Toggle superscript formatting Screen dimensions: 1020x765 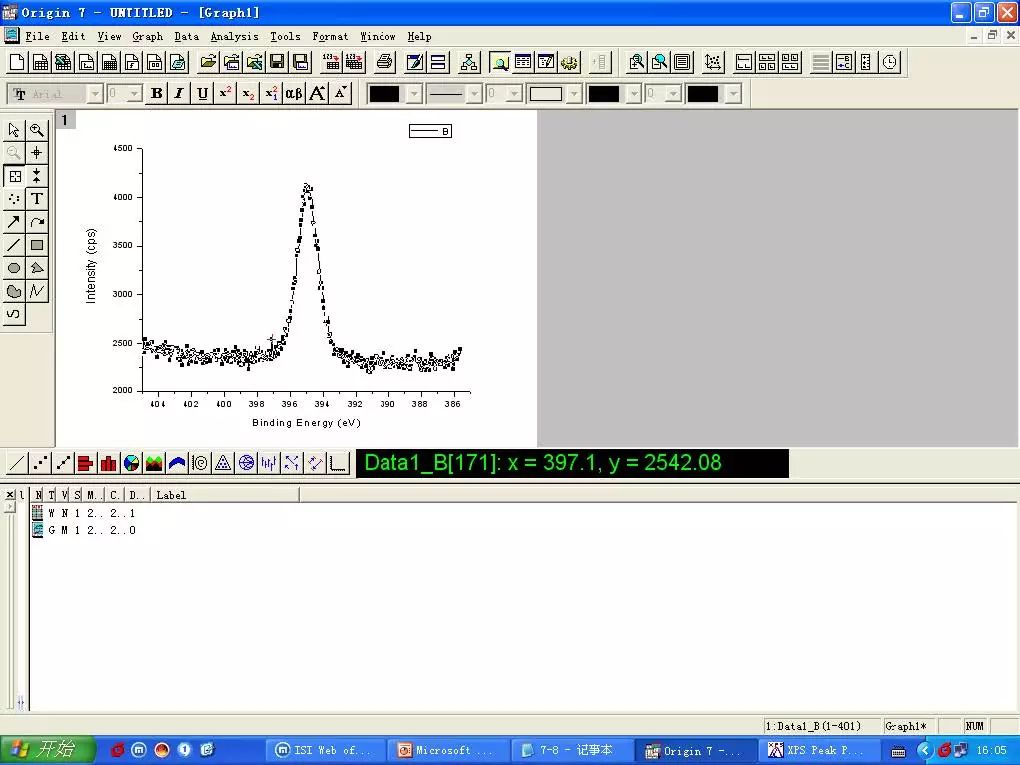tap(225, 94)
